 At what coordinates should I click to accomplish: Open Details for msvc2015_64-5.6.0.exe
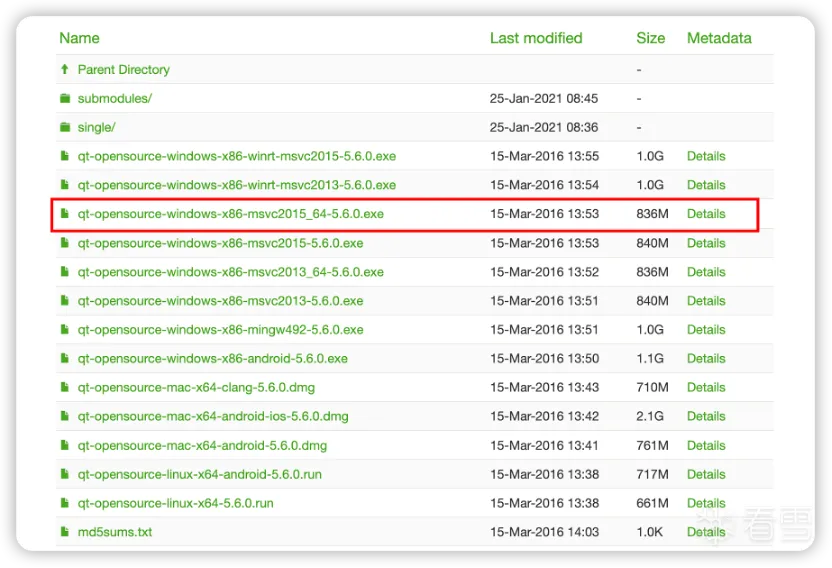pos(706,214)
